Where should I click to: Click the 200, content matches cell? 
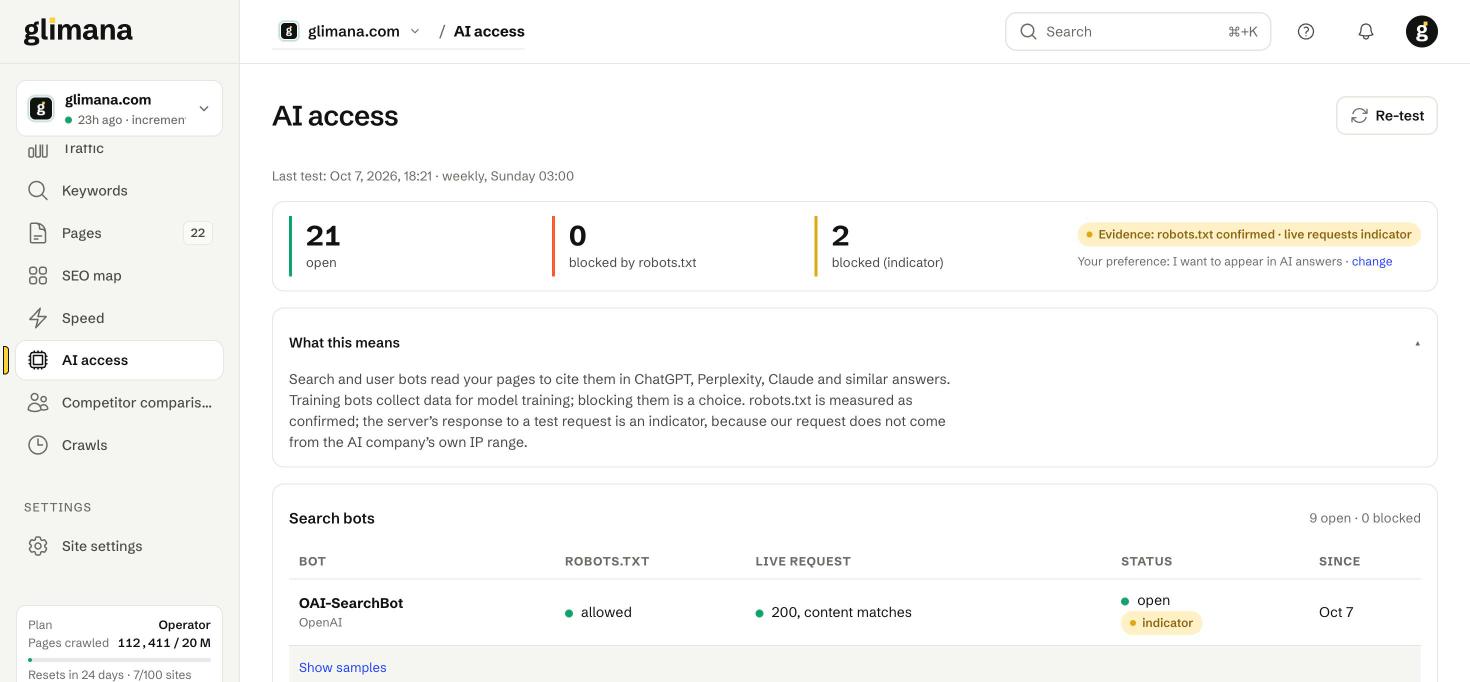point(833,612)
